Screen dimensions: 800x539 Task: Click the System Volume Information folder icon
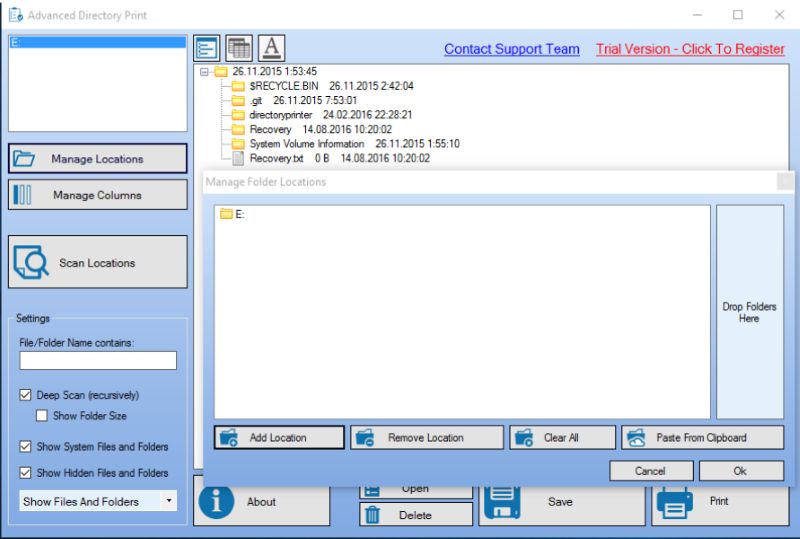[x=238, y=143]
